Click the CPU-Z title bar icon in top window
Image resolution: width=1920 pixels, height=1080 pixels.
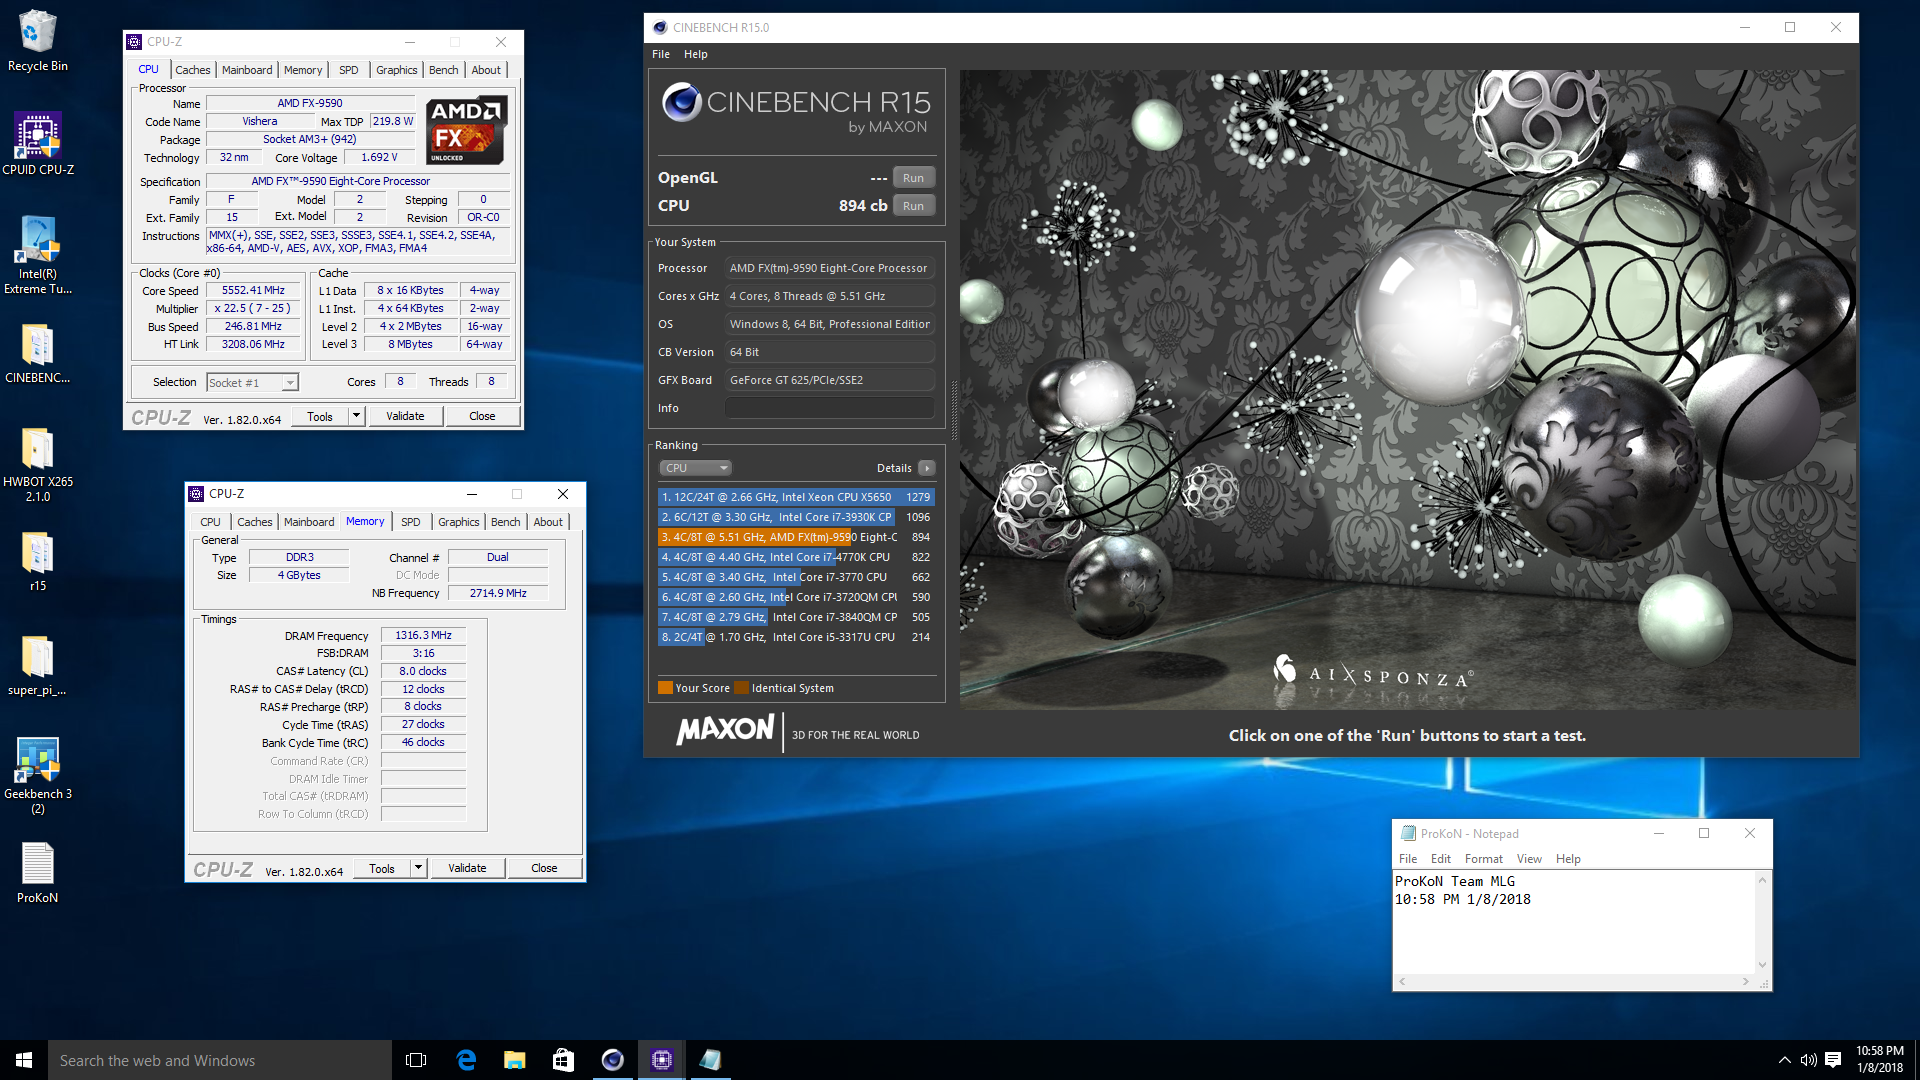(x=134, y=42)
